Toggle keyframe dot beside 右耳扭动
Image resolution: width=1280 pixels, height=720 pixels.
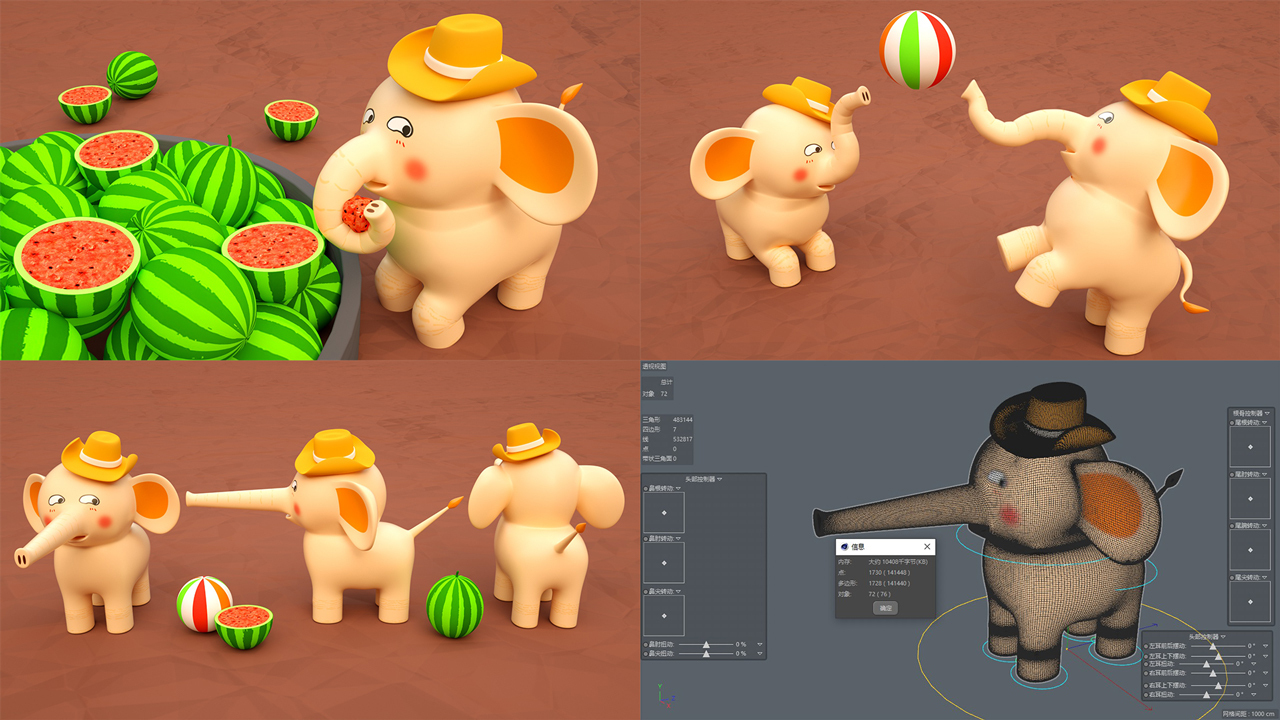coord(1146,694)
